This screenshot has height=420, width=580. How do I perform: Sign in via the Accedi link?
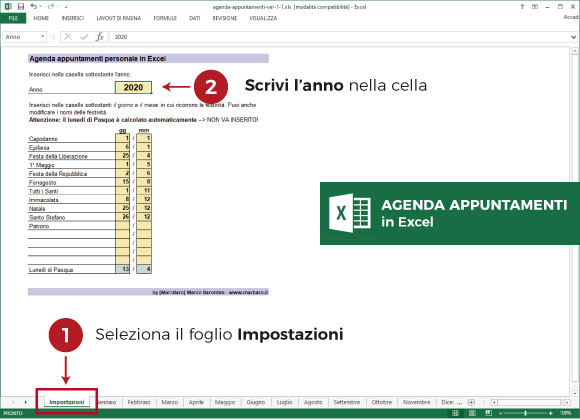[x=571, y=17]
